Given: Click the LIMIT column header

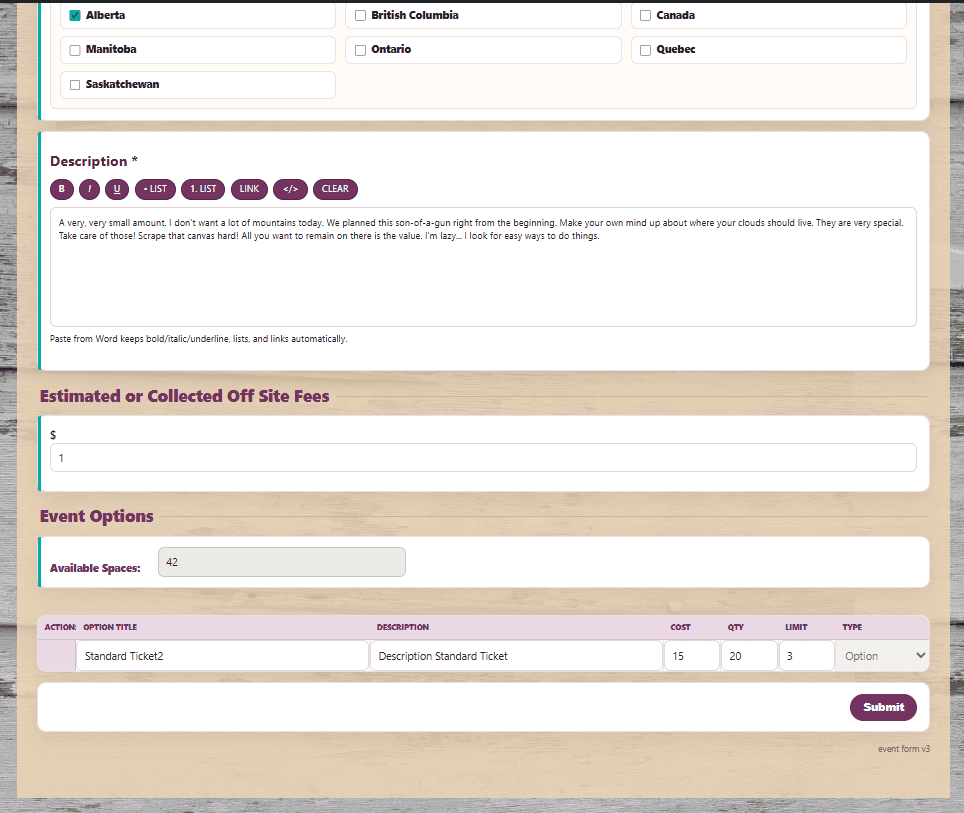Looking at the screenshot, I should [796, 627].
